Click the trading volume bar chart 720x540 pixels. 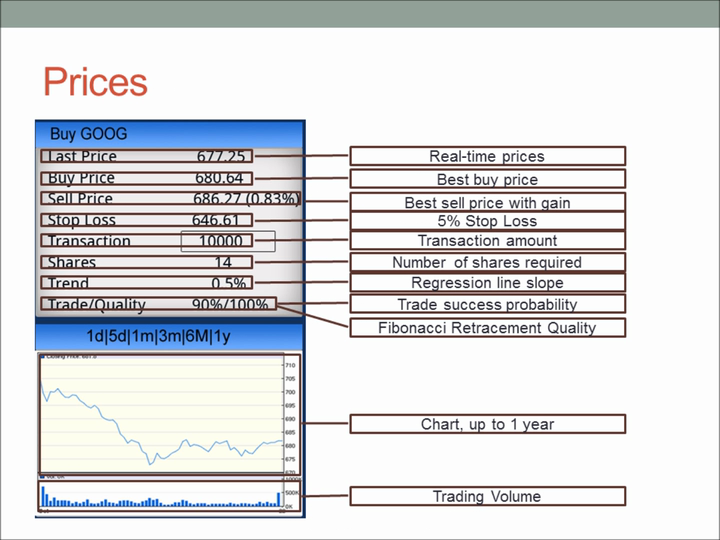click(162, 497)
